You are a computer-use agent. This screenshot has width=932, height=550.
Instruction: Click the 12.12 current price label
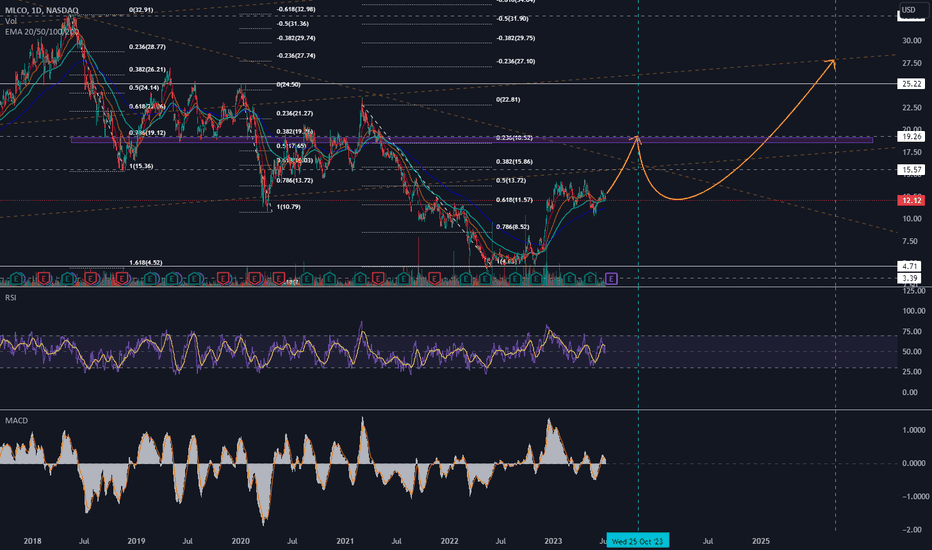click(x=911, y=200)
